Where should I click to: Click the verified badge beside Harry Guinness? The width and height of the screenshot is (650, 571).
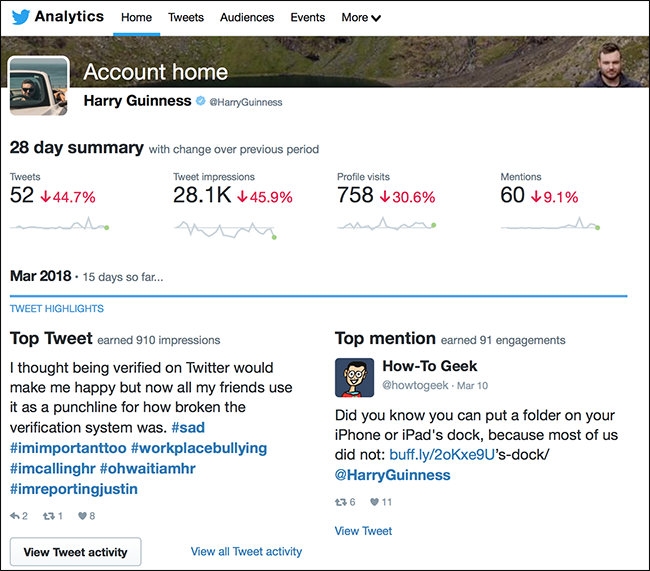click(201, 101)
